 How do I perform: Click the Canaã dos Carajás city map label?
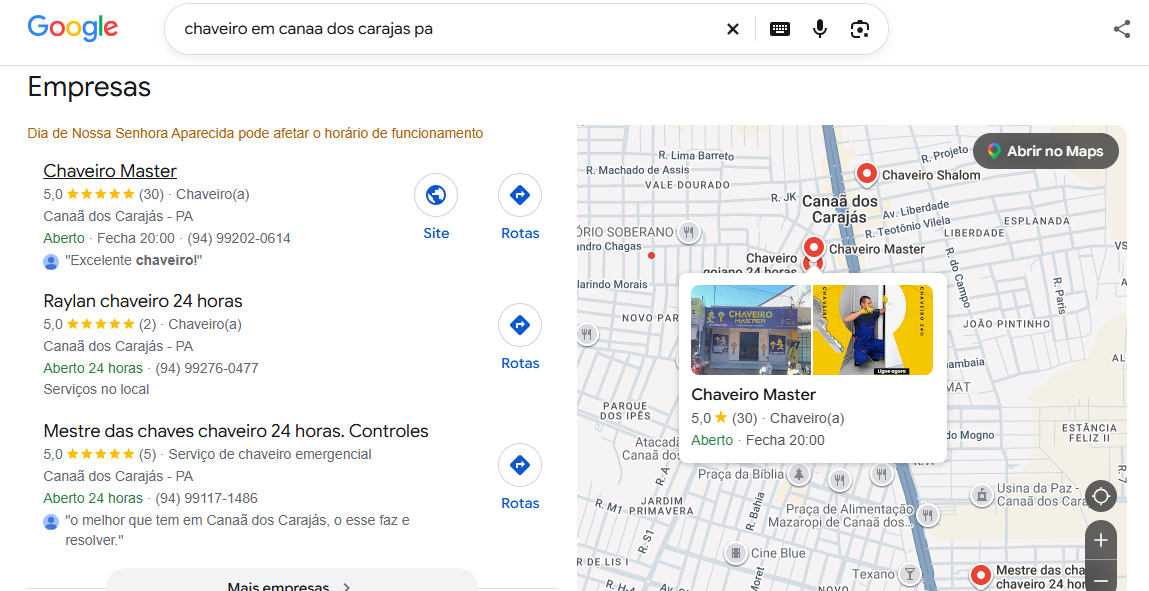[840, 209]
